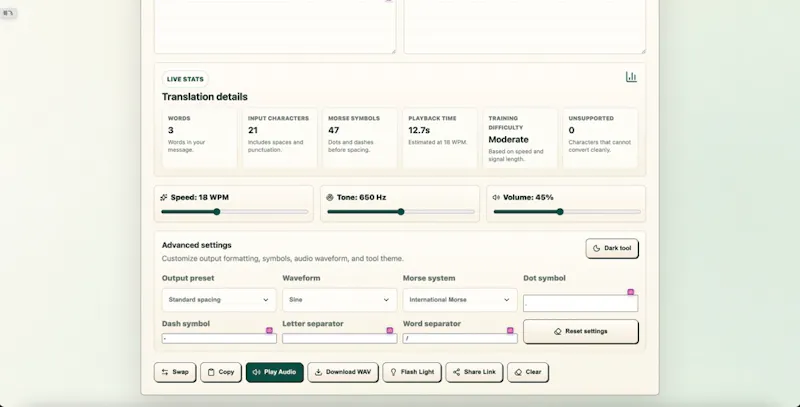This screenshot has height=407, width=800.
Task: Click the bar chart icon in Live Stats
Action: click(631, 77)
